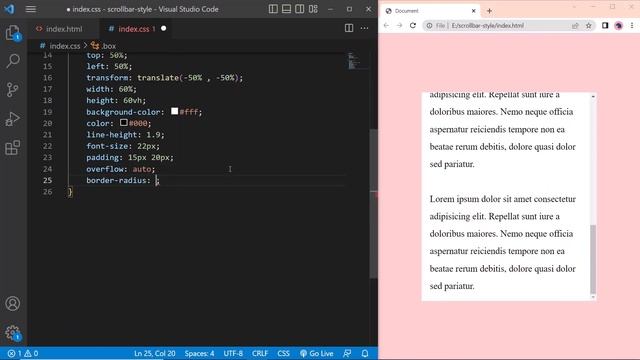
Task: Go back in Chrome browser
Action: [386, 25]
